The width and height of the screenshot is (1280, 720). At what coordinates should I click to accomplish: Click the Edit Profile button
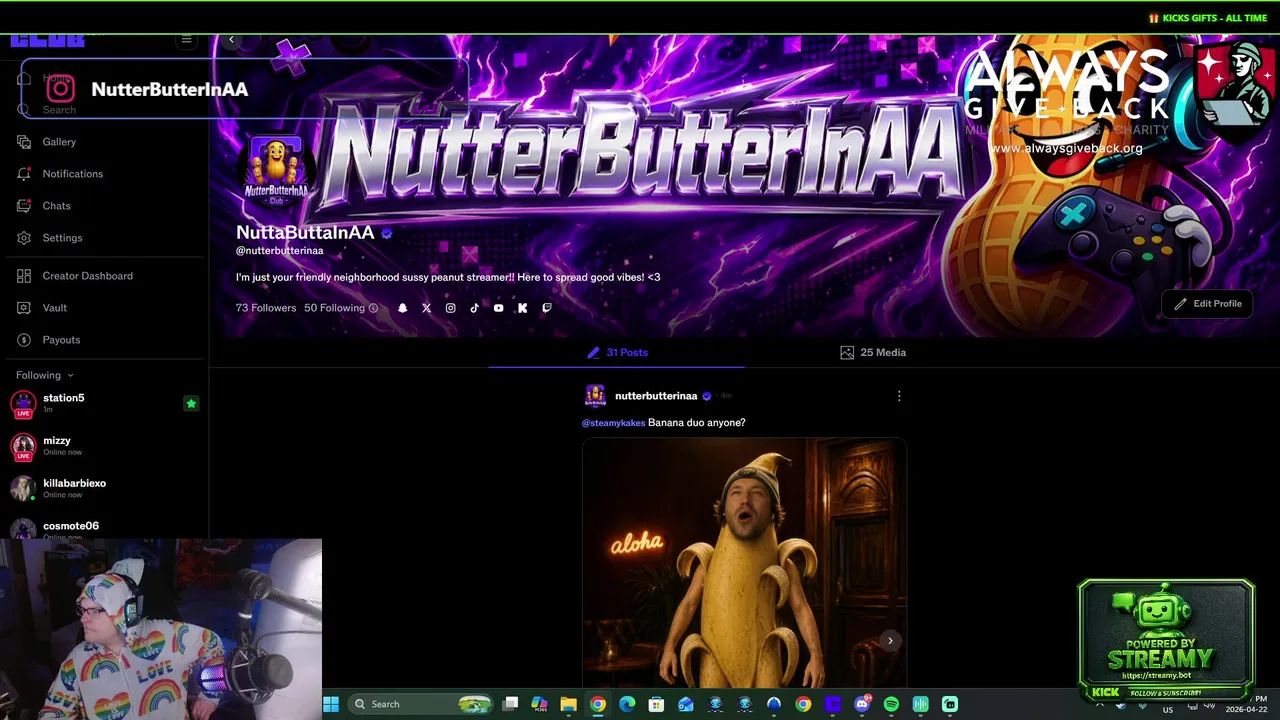1207,304
